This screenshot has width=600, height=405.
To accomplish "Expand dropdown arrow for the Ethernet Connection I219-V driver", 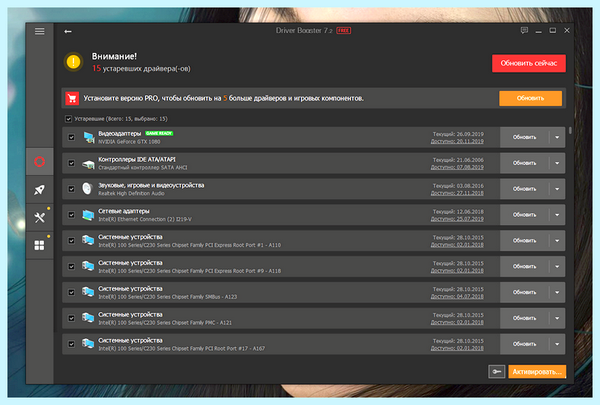I will (x=557, y=215).
